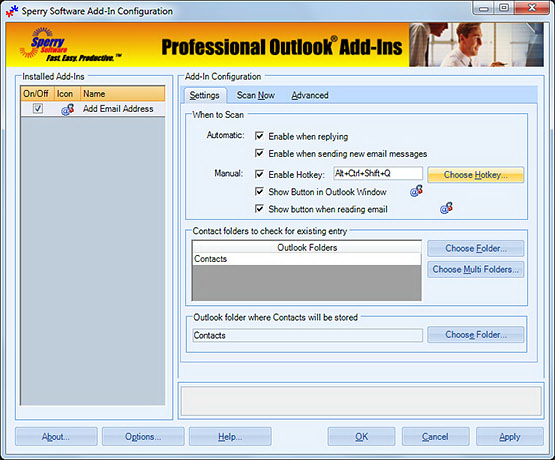Screen dimensions: 555x460
Task: Close the Add-In Configuration window
Action: [532, 8]
